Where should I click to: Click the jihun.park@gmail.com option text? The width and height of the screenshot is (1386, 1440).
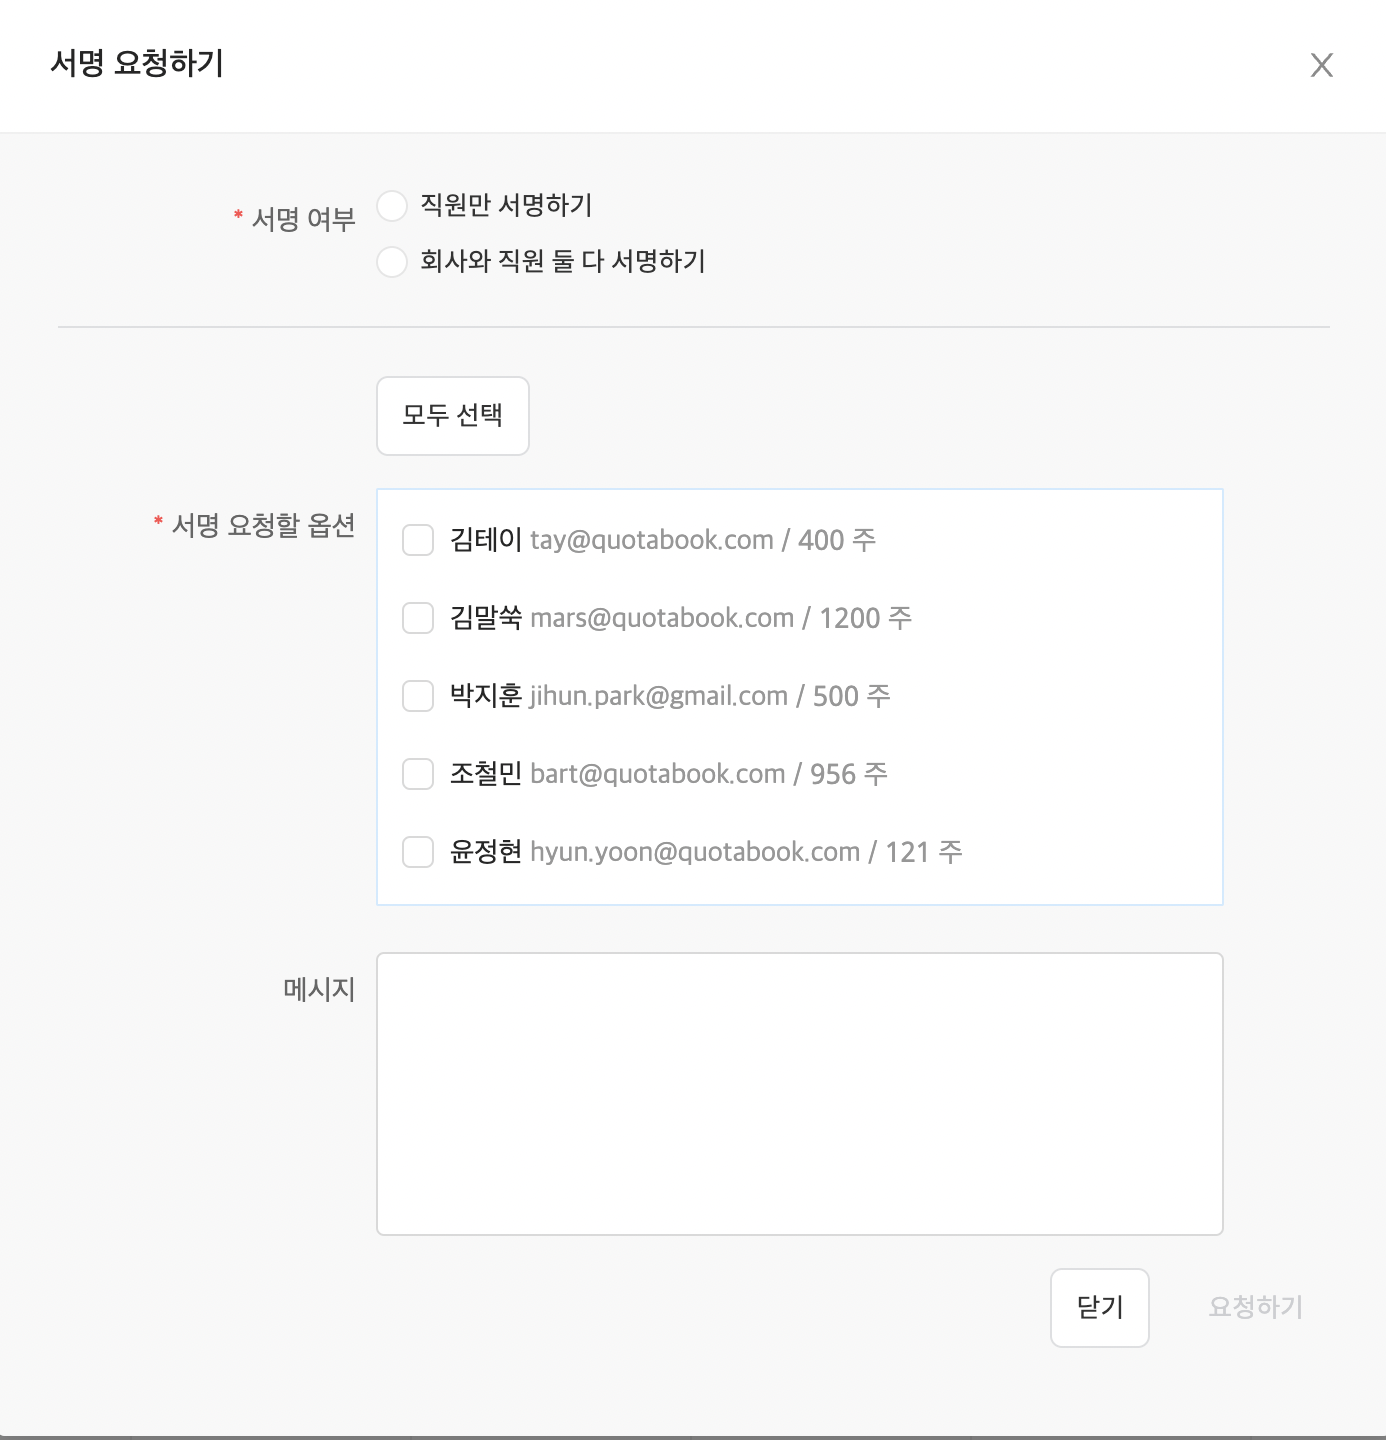tap(710, 696)
